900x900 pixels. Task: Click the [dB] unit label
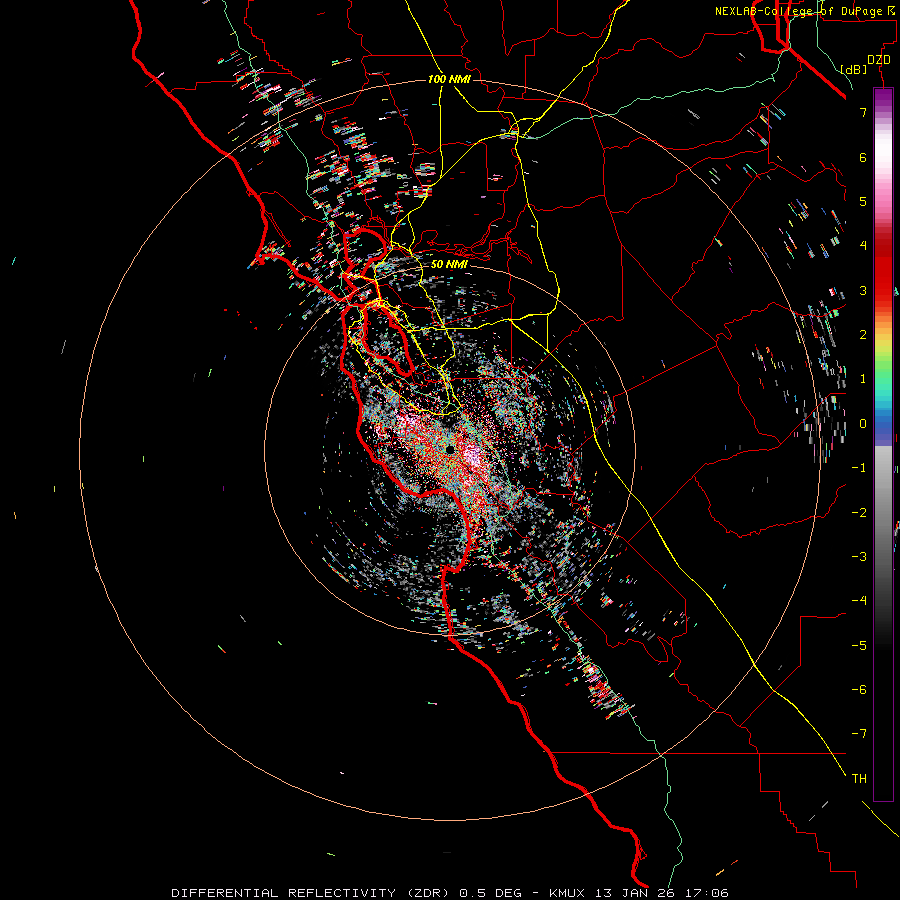(x=853, y=69)
